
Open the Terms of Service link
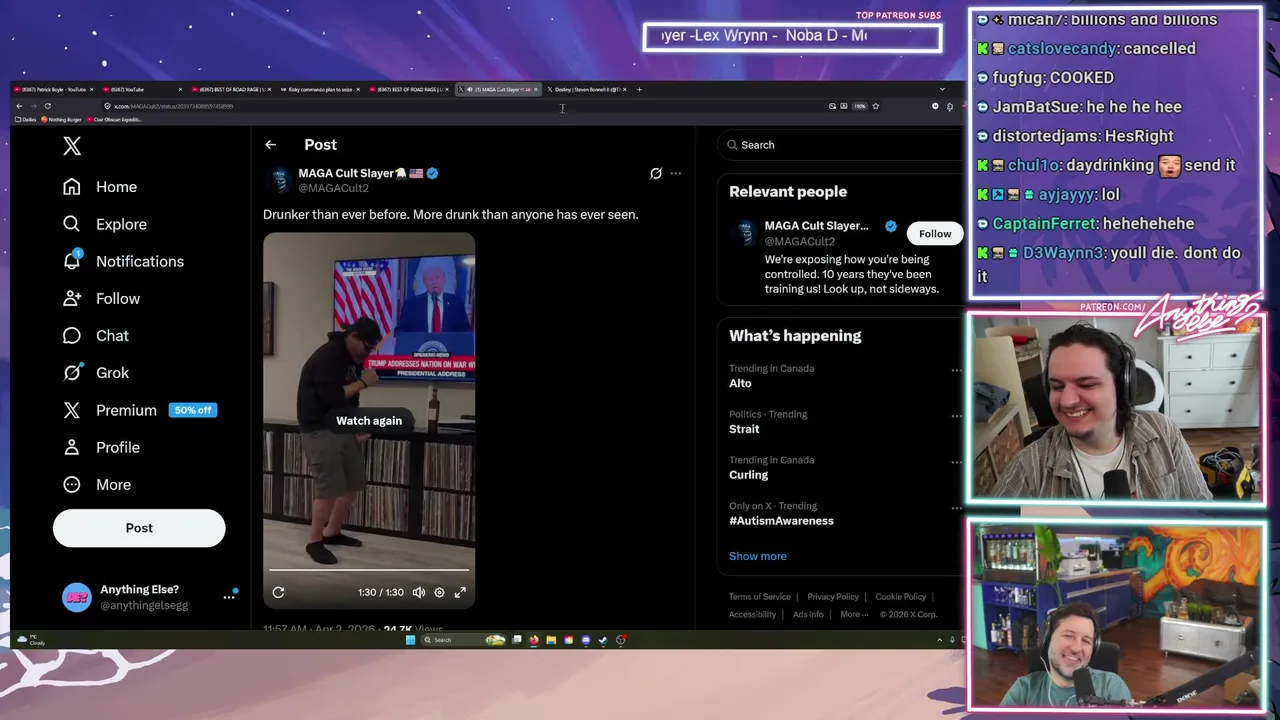(x=760, y=597)
